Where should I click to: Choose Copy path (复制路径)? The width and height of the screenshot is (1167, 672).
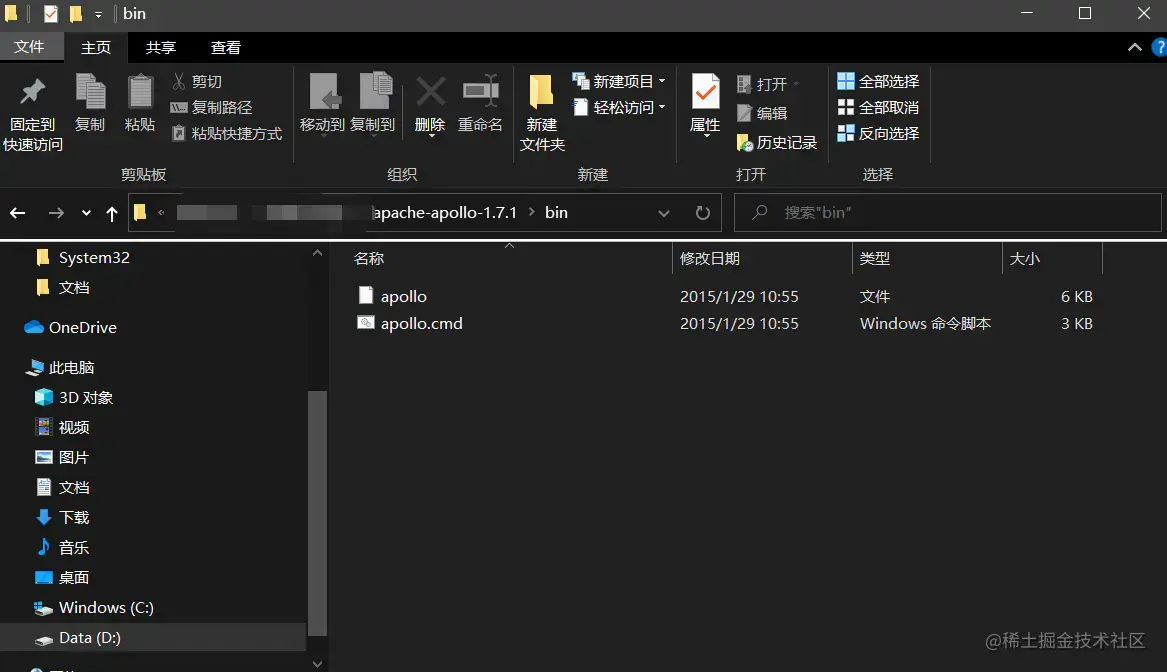[212, 107]
